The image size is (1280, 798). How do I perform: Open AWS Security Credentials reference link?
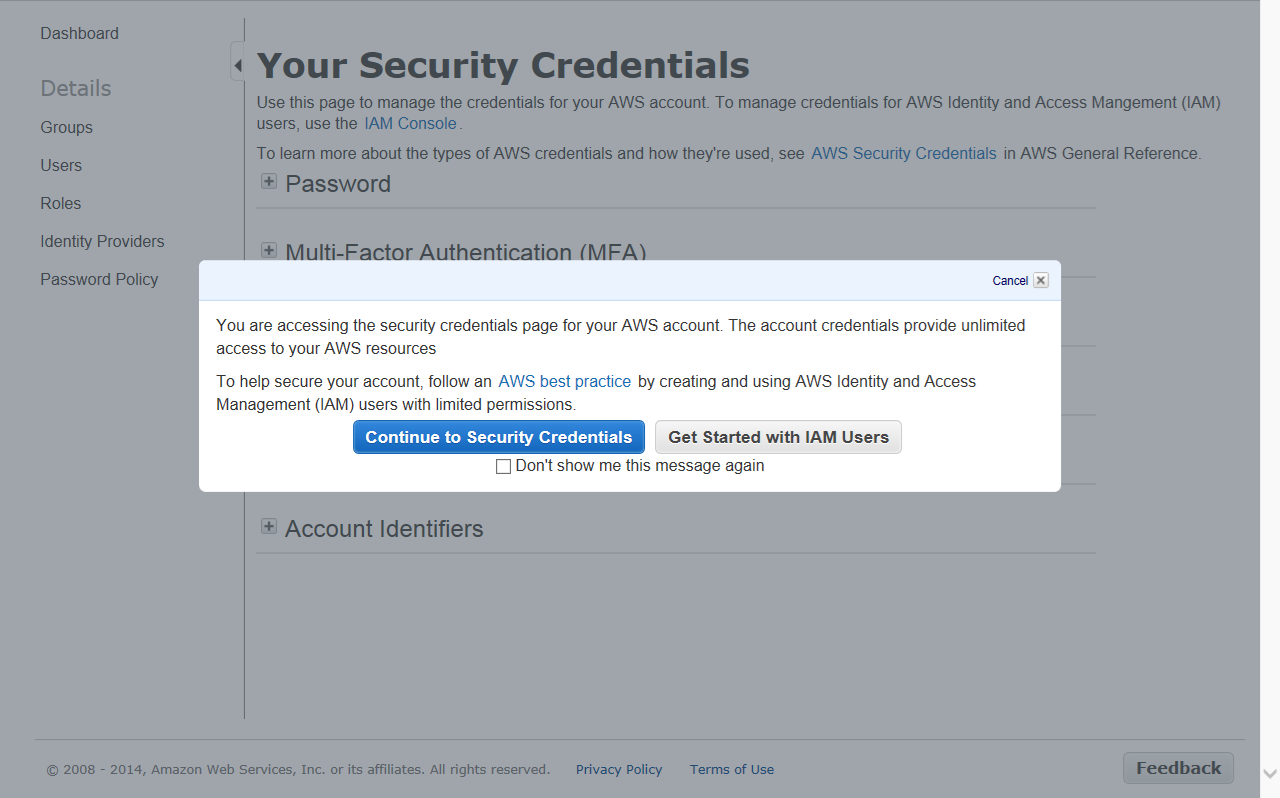903,153
